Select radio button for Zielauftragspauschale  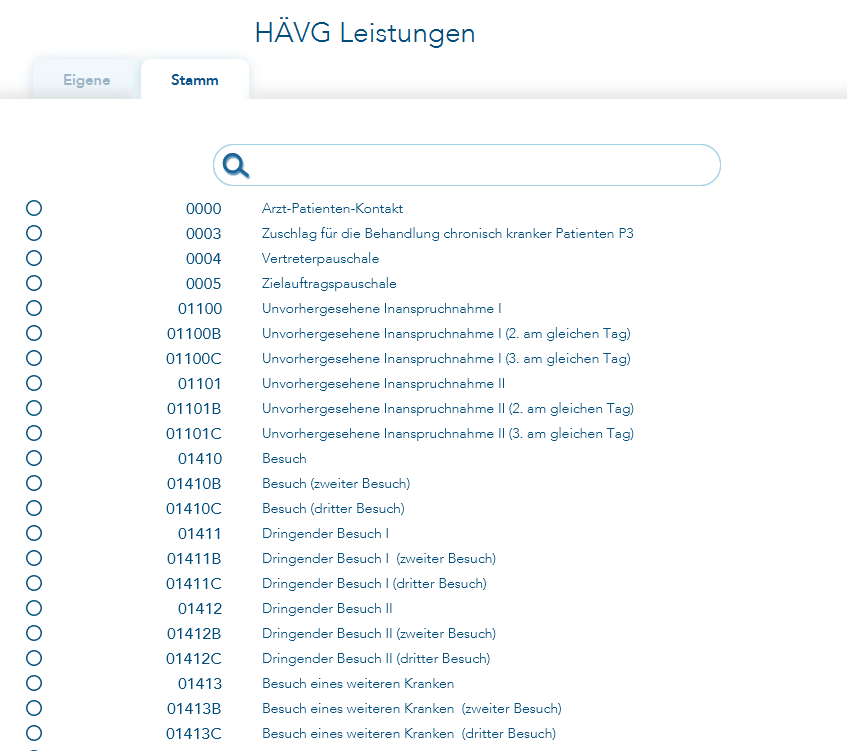coord(34,283)
